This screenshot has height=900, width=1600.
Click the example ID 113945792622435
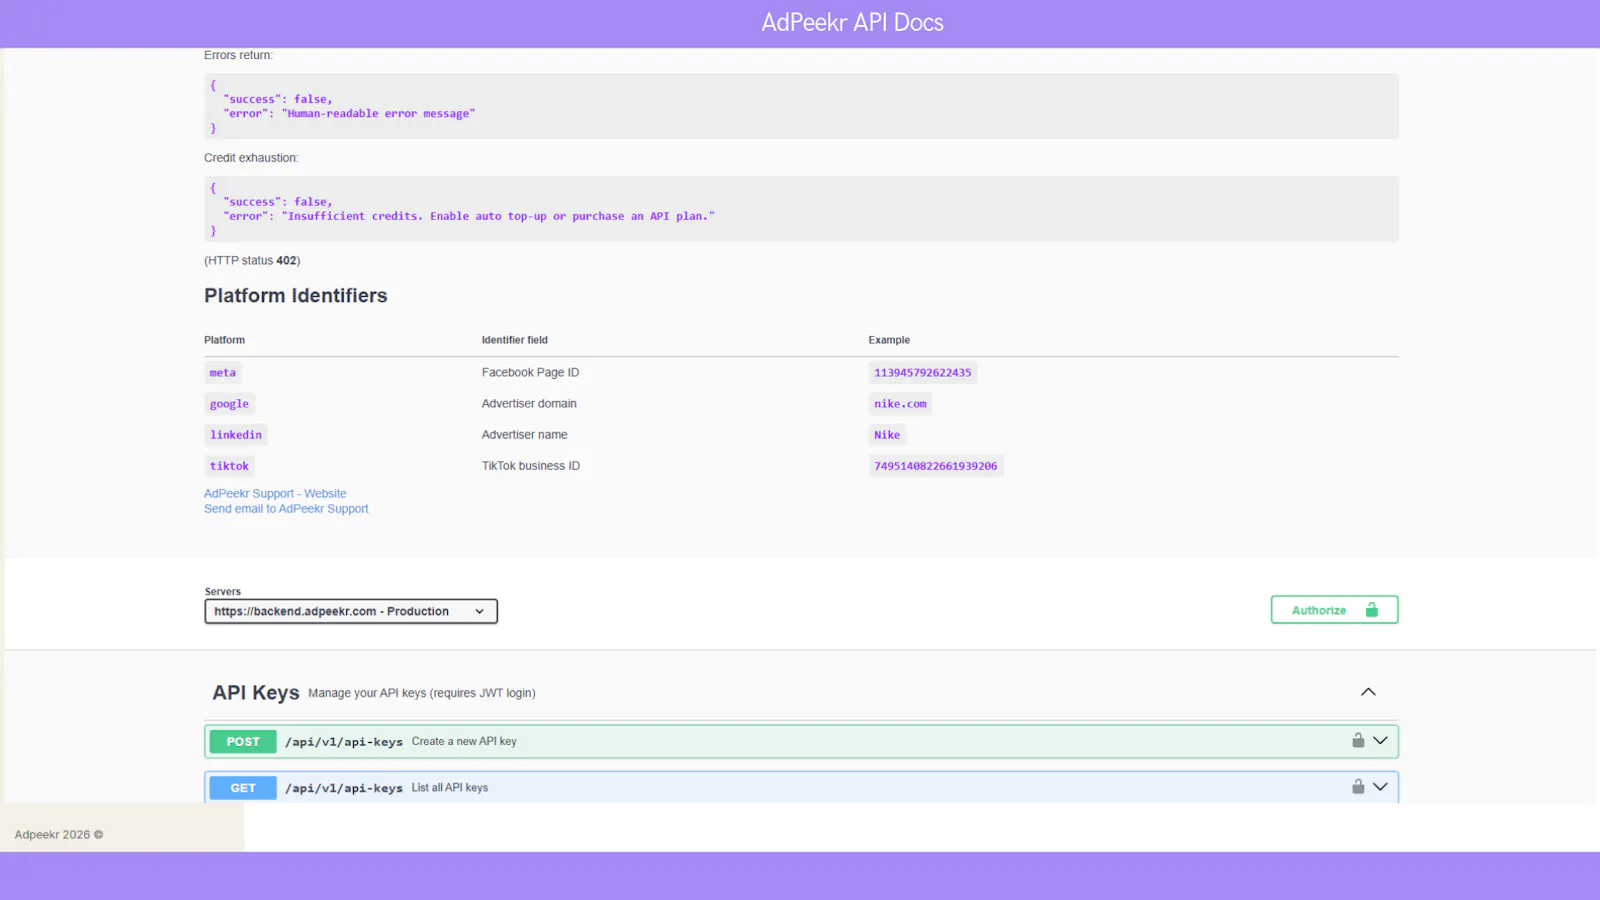[x=923, y=373]
